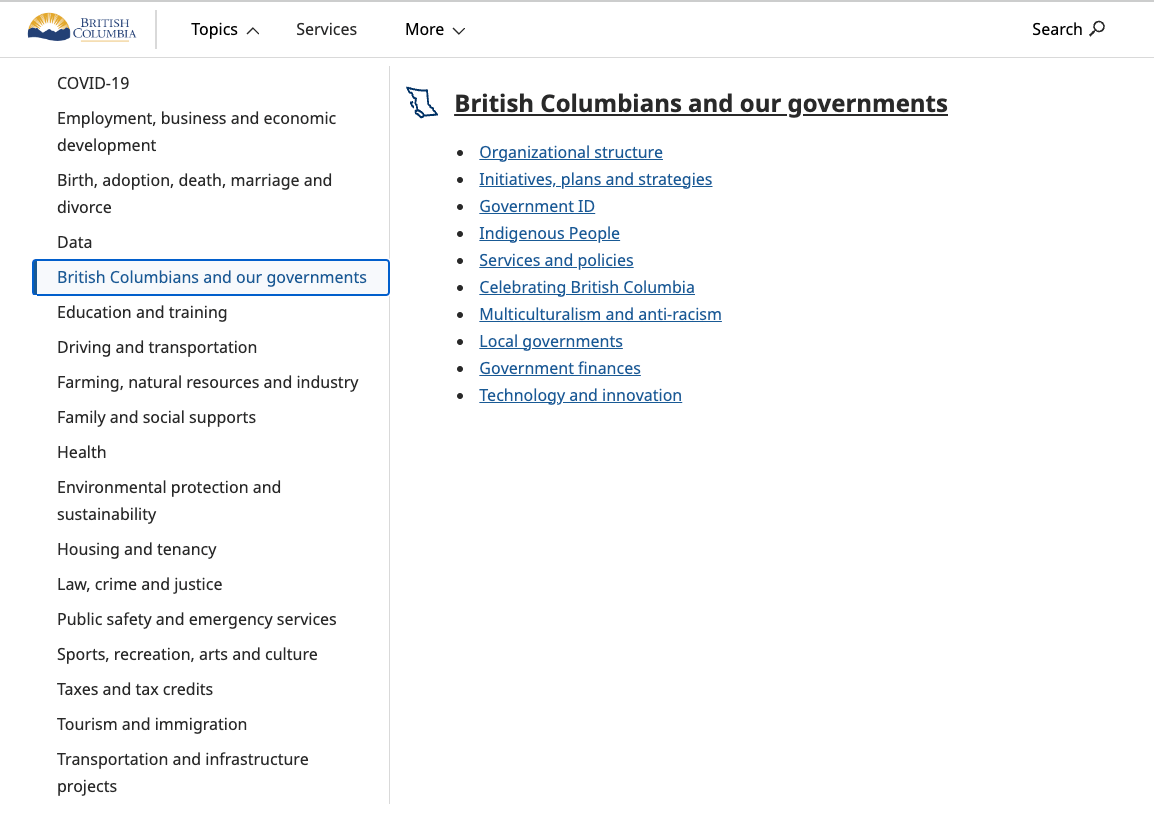This screenshot has height=824, width=1154.
Task: Select COVID-19 in the sidebar
Action: click(x=93, y=83)
